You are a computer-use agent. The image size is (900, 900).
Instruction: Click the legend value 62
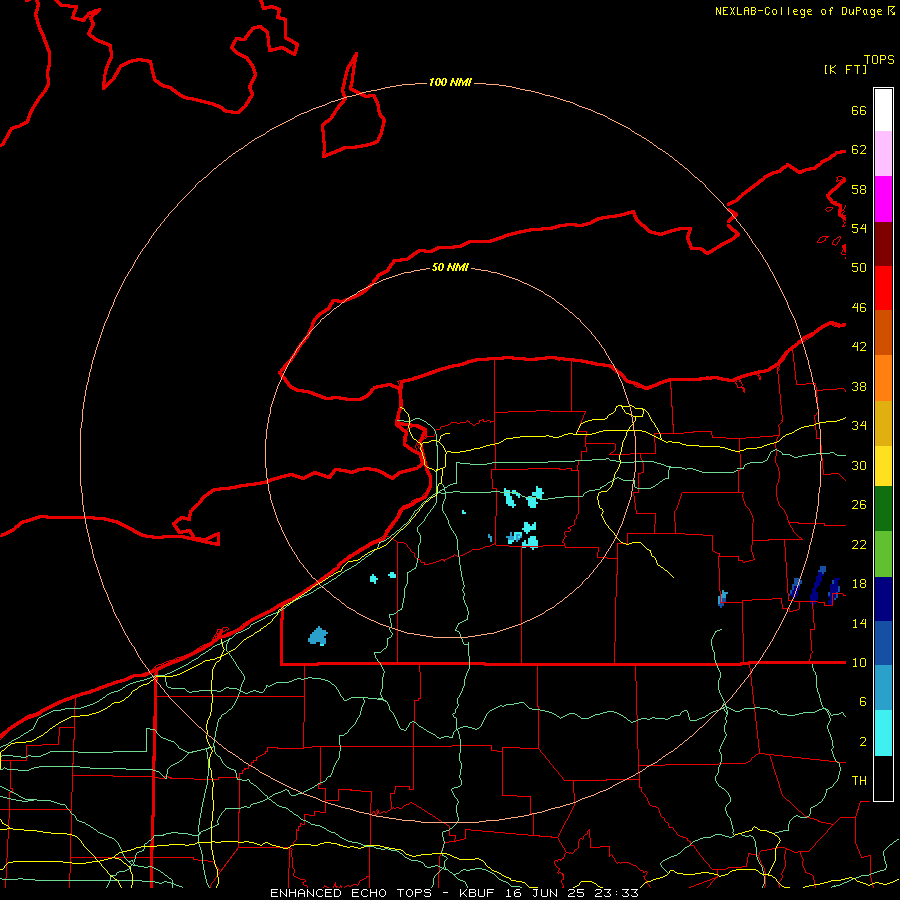(x=859, y=150)
